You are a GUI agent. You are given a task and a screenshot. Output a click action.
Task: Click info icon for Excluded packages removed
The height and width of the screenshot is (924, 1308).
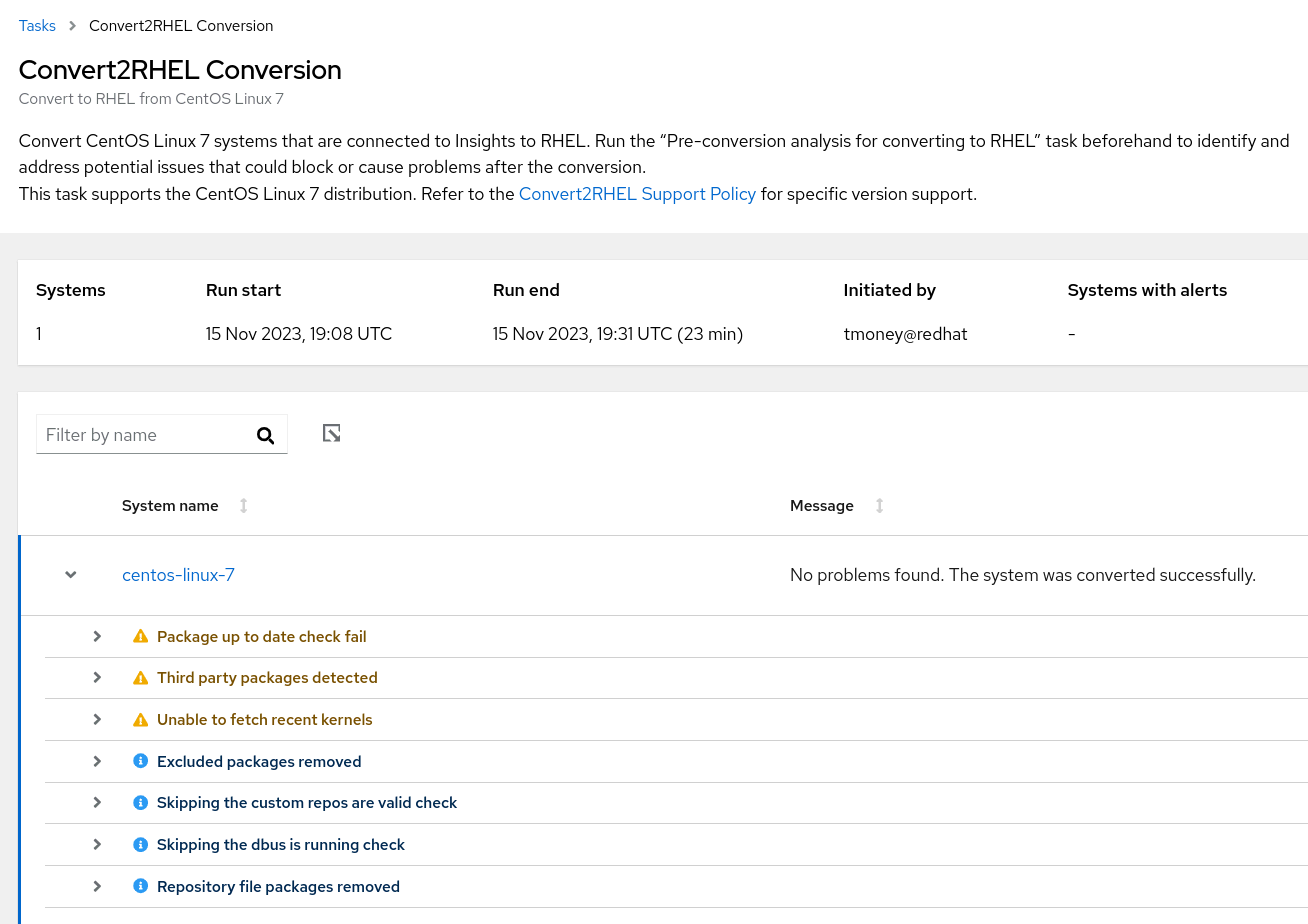pyautogui.click(x=141, y=761)
